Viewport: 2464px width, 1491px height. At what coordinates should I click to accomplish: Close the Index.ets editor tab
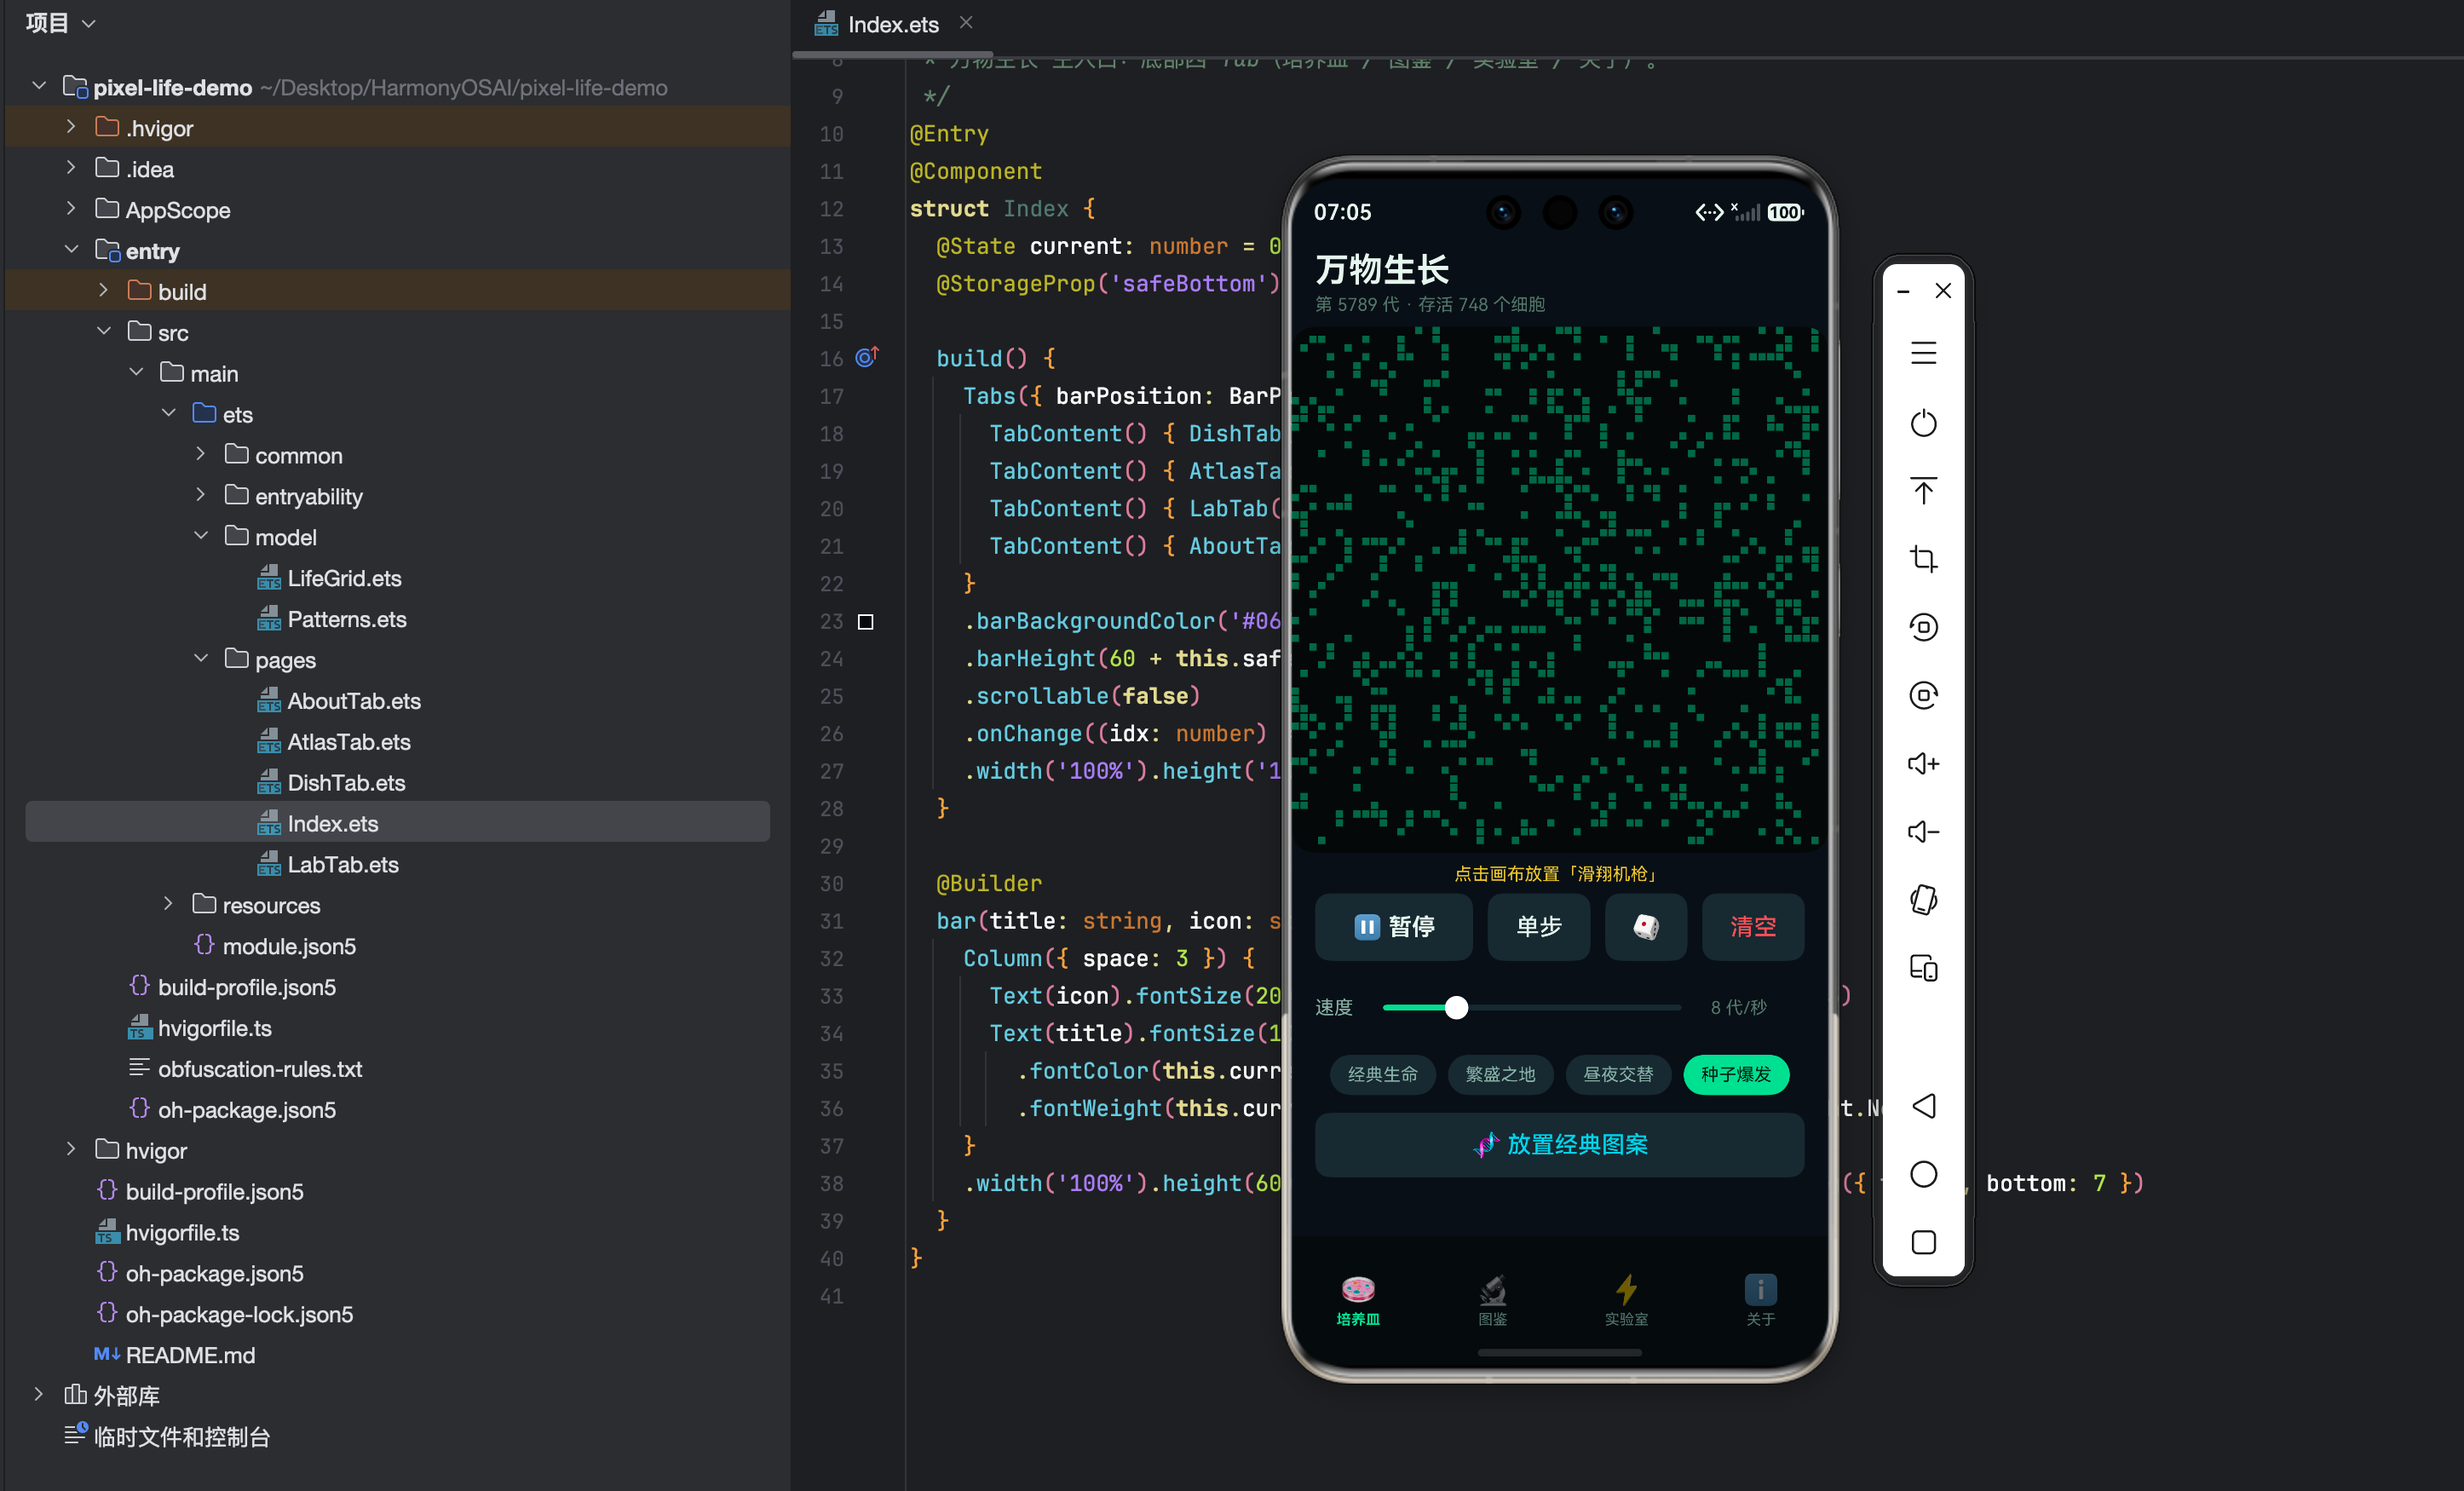pos(966,23)
